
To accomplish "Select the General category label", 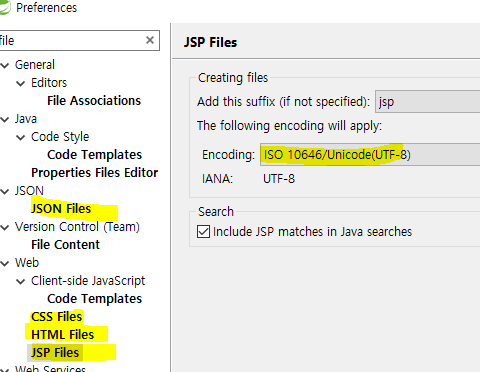I will [x=35, y=65].
